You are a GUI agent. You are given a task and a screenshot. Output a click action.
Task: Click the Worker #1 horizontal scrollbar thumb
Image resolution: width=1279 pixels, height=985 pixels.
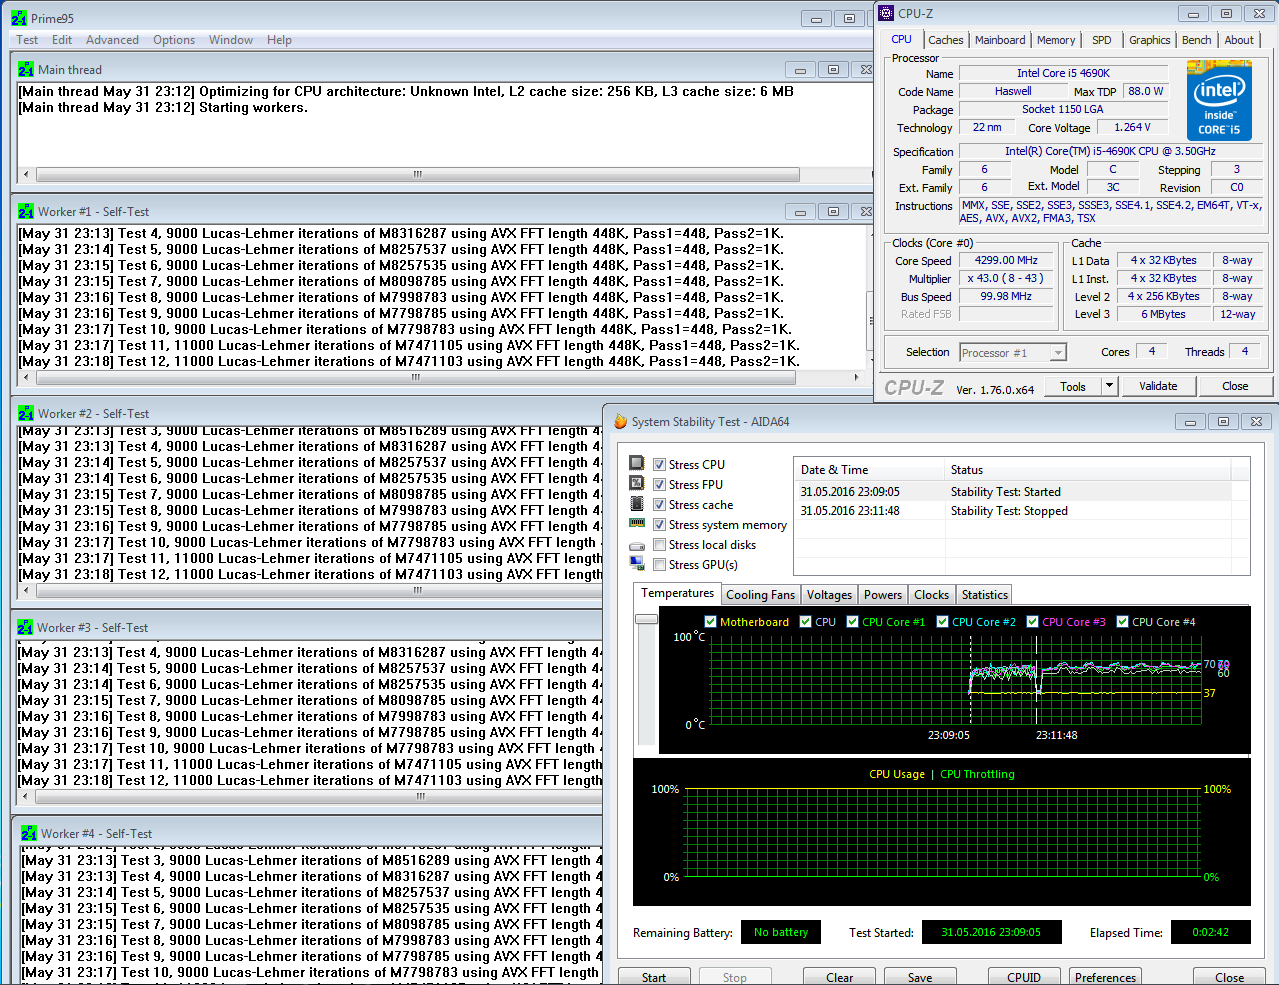pos(416,378)
